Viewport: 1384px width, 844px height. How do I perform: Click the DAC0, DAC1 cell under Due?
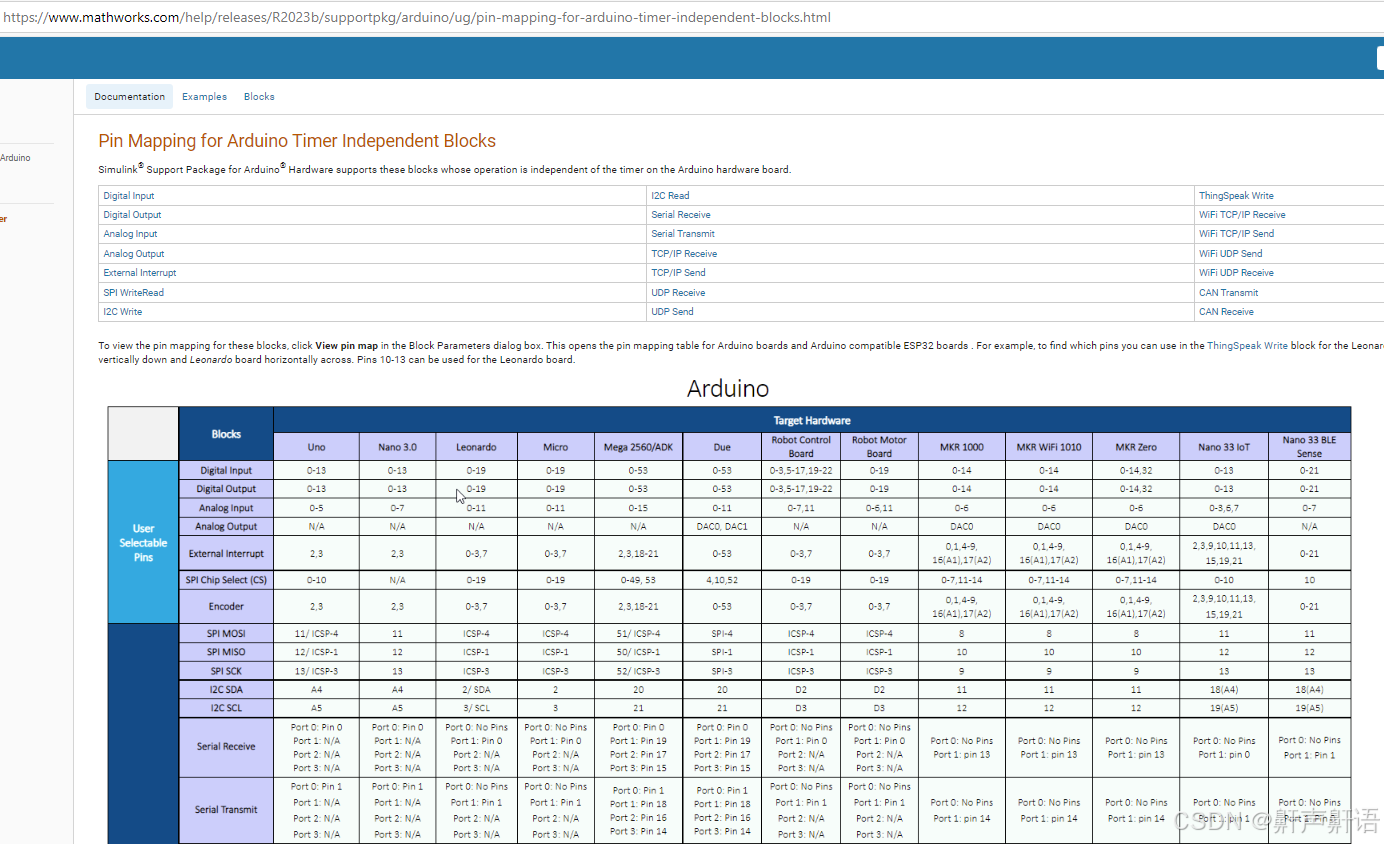[x=722, y=526]
